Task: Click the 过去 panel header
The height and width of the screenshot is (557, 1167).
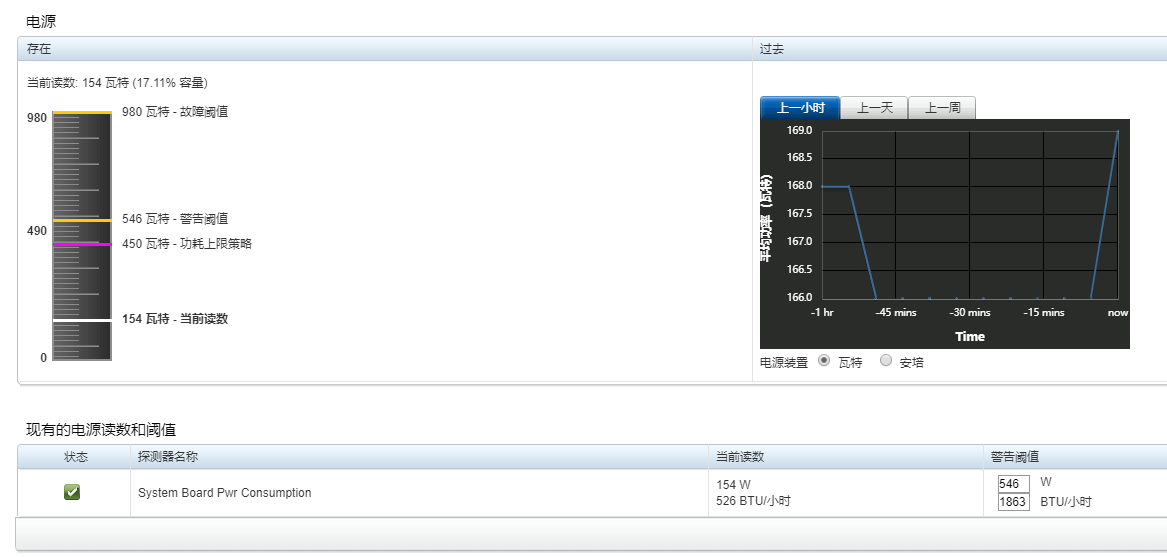Action: point(960,49)
